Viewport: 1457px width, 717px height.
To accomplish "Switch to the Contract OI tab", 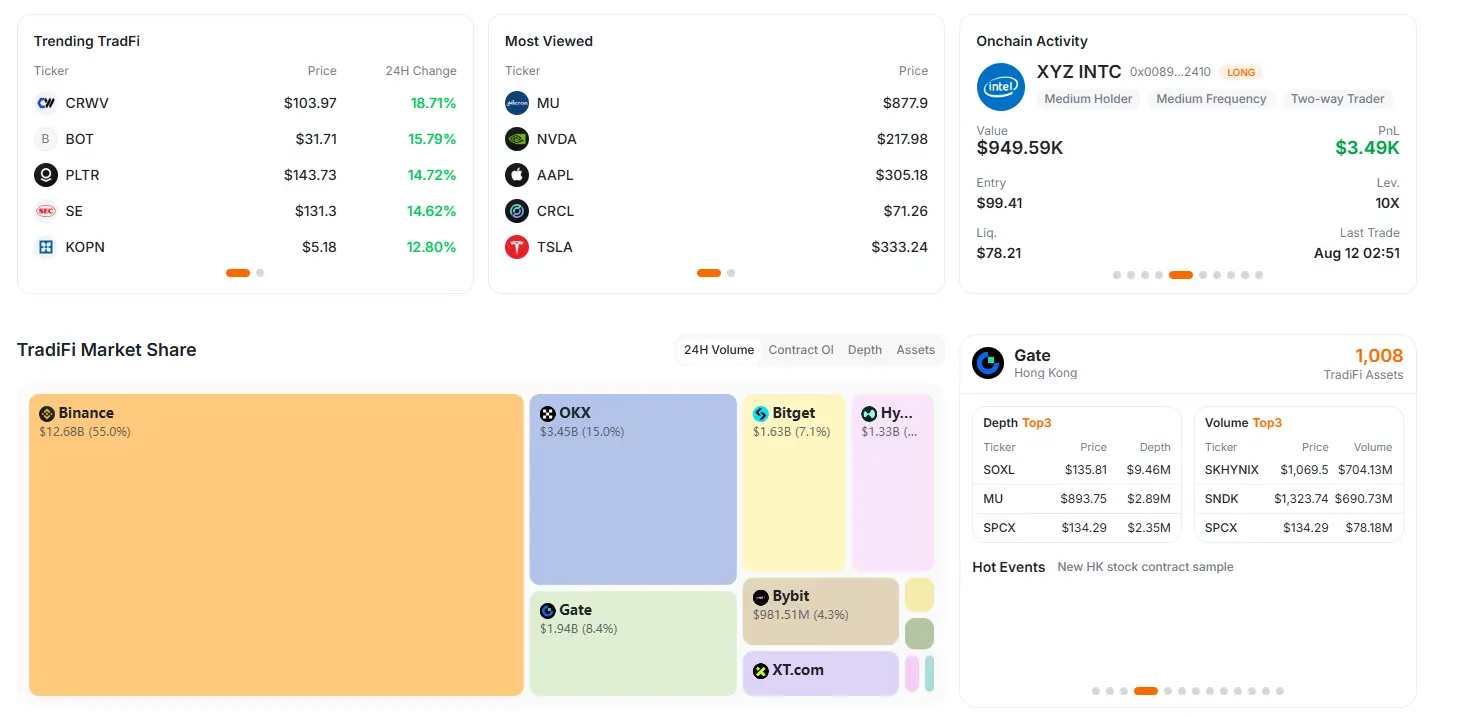I will tap(801, 350).
